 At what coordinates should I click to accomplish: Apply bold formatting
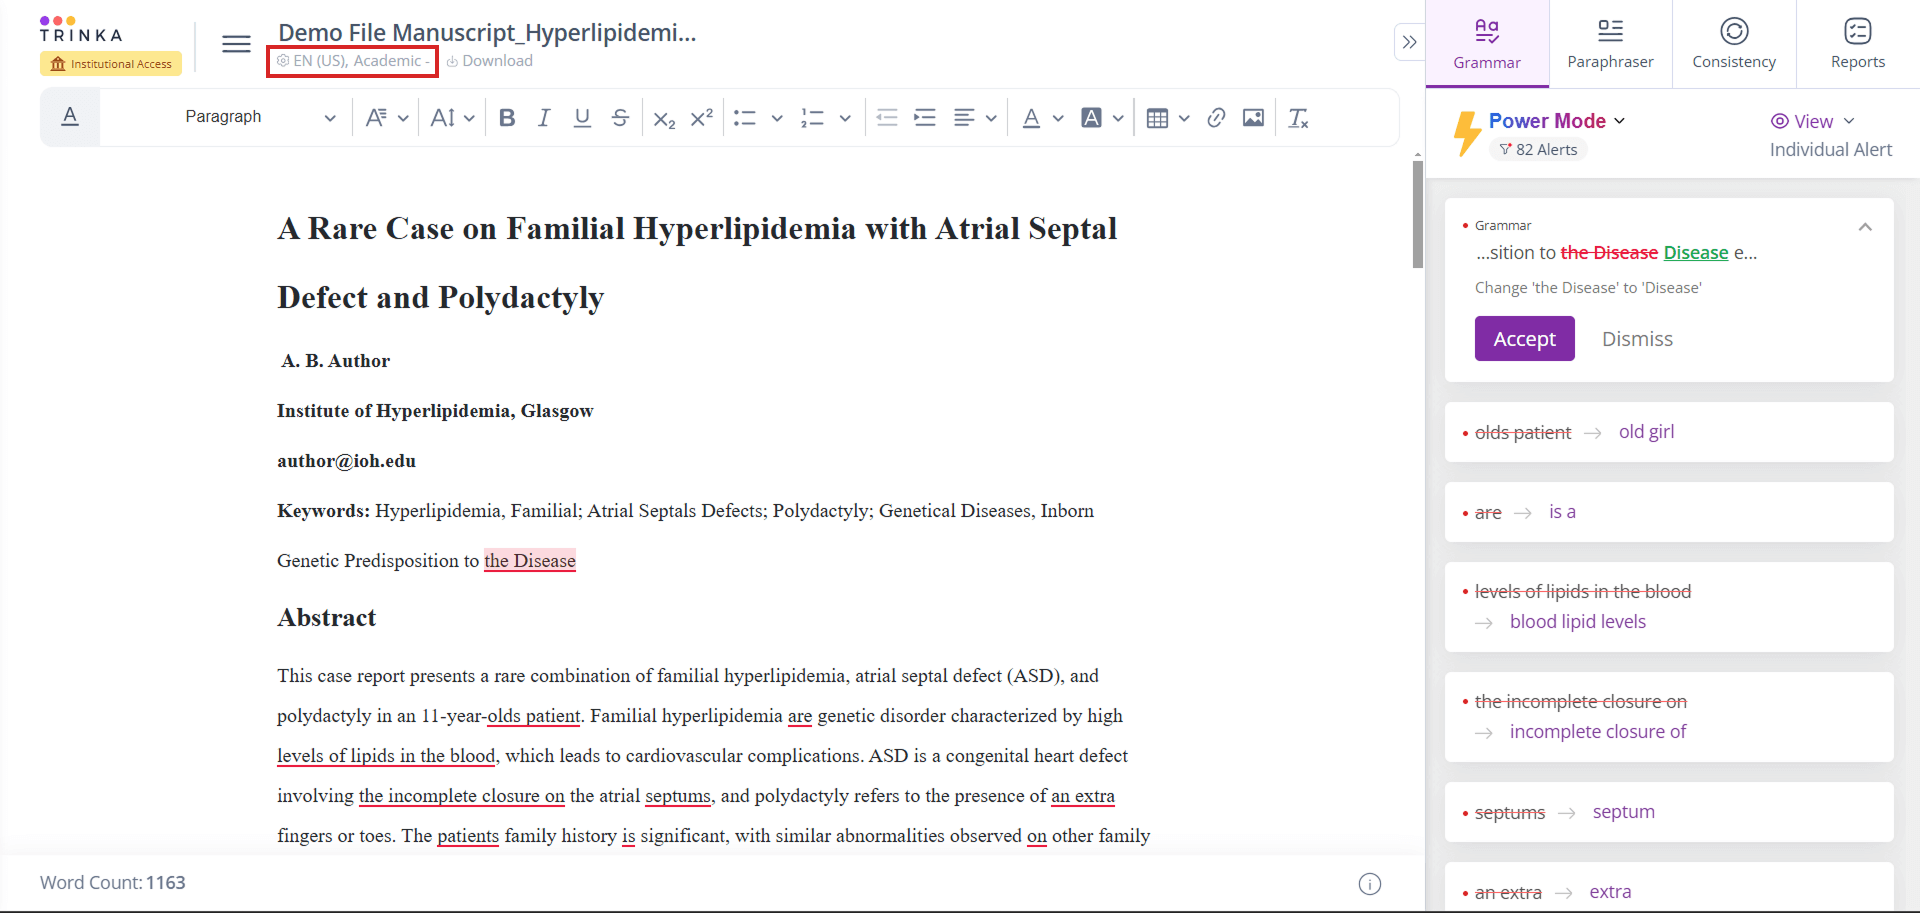pos(507,118)
